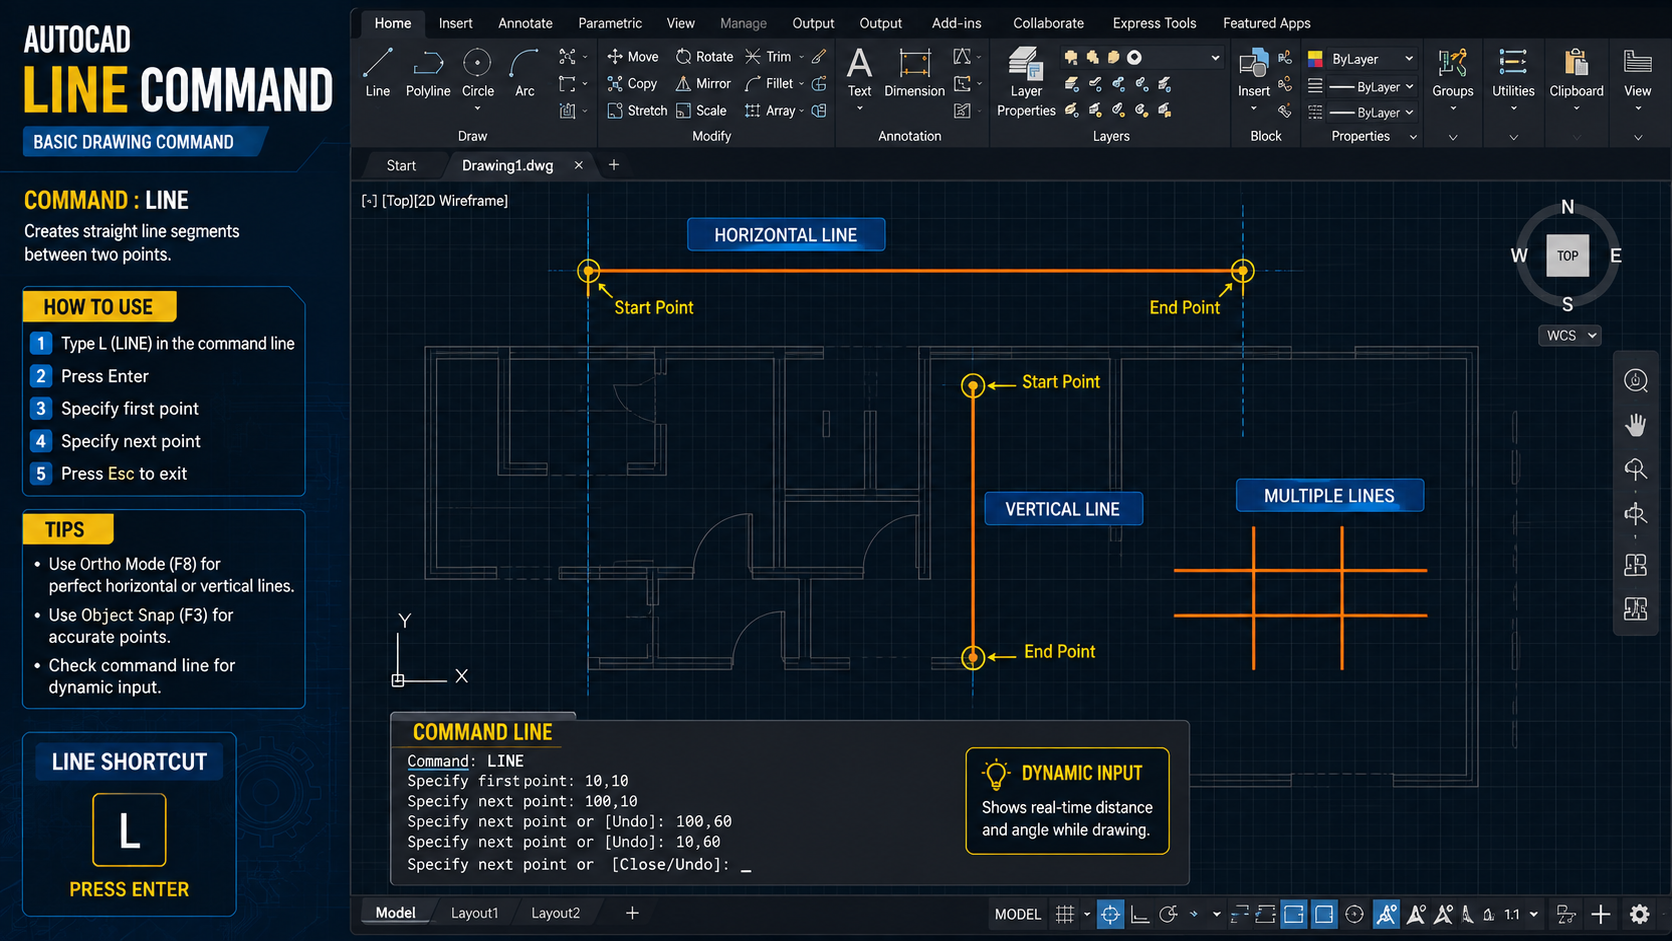Click the Zoom magnifier in navigation bar
This screenshot has height=941, width=1672.
tap(1636, 469)
